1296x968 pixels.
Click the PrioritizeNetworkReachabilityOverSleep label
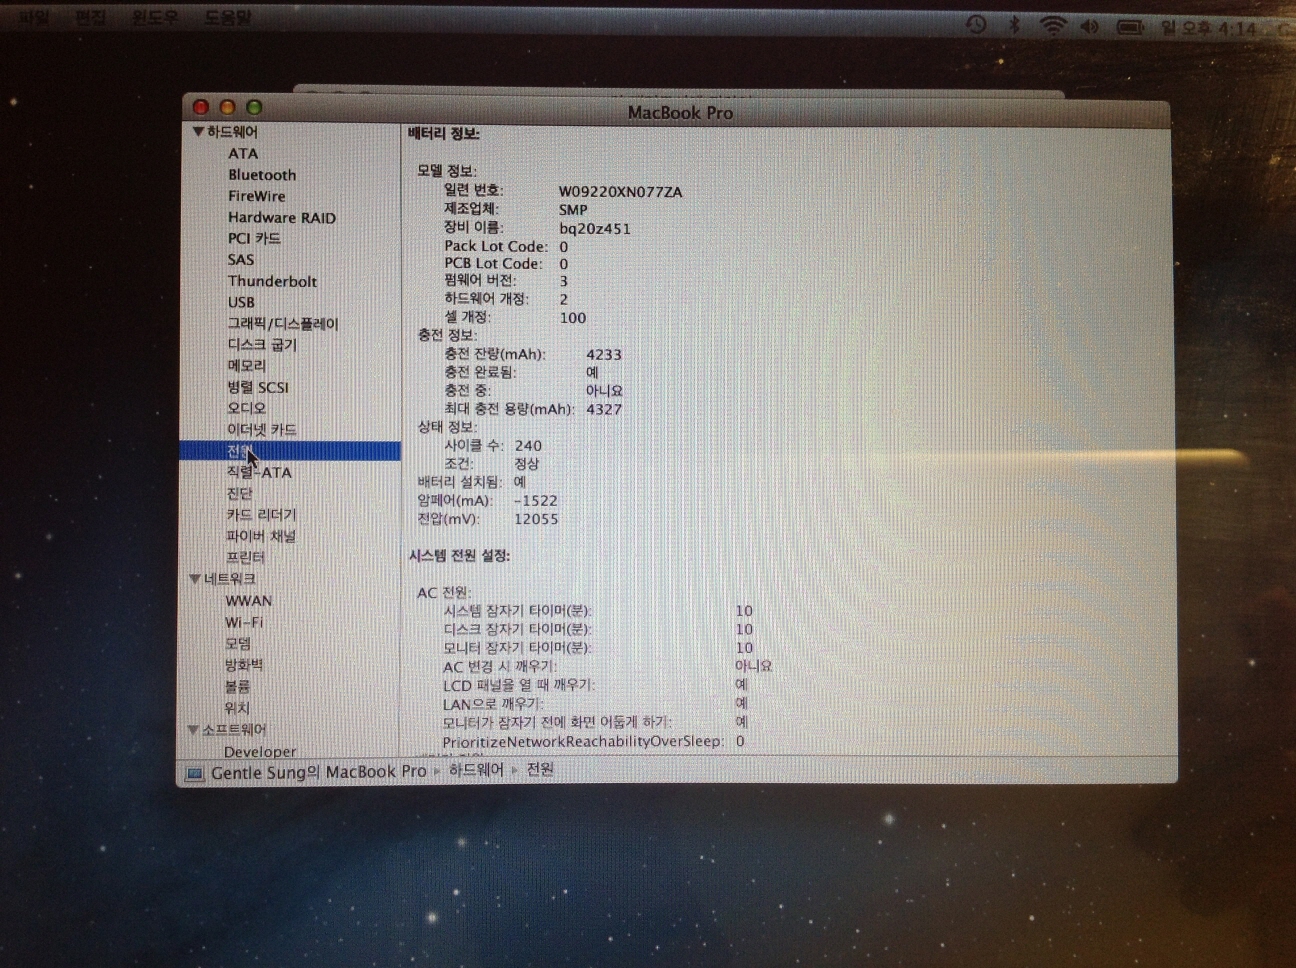pos(583,741)
